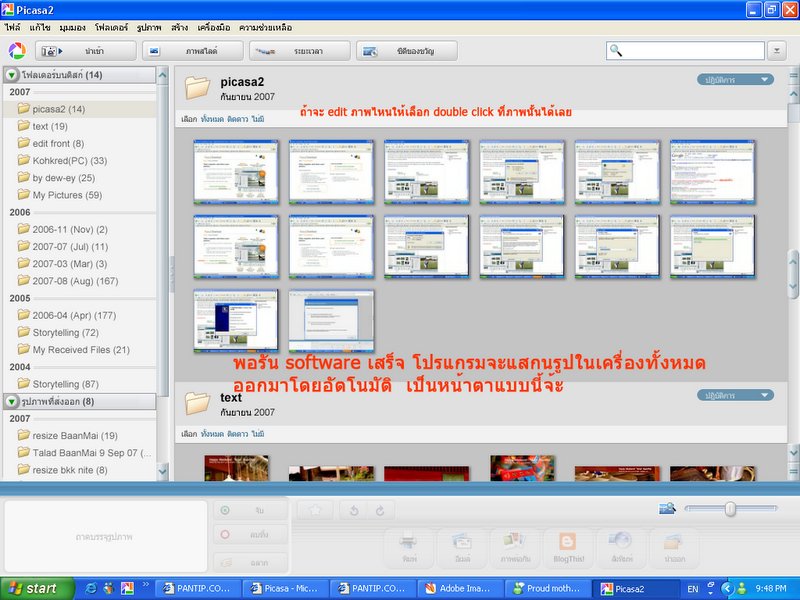800x600 pixels.
Task: Open the รูปภาพ menu
Action: point(149,28)
